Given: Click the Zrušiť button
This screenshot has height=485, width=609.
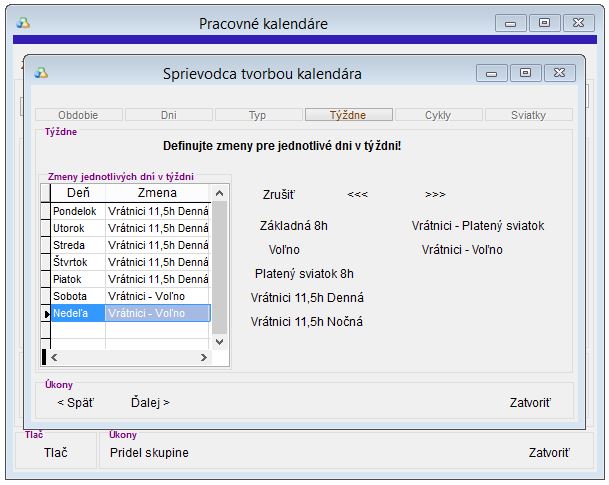Looking at the screenshot, I should 279,194.
